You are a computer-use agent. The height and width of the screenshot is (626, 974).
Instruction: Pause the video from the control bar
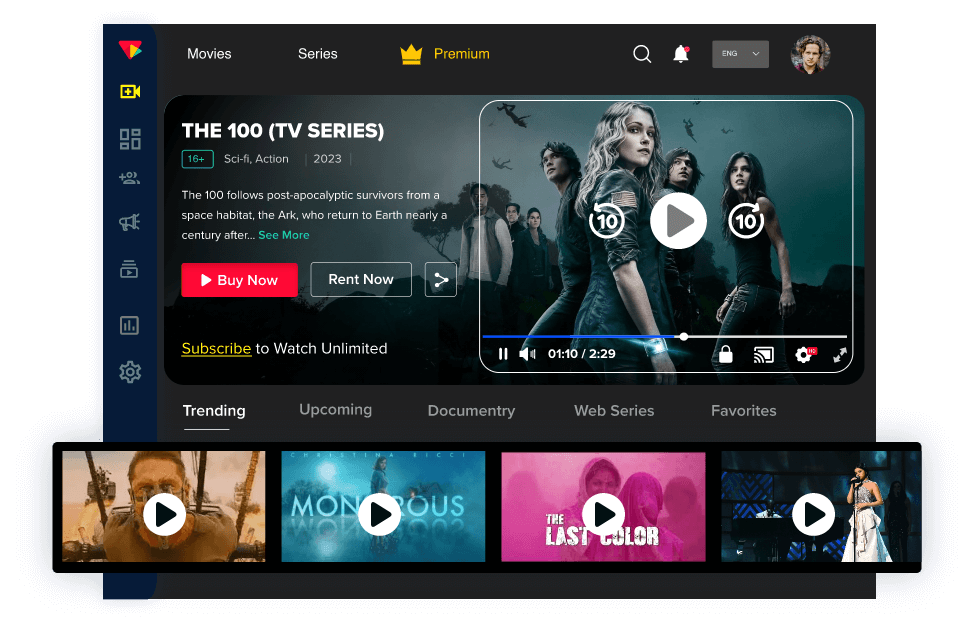[x=503, y=354]
